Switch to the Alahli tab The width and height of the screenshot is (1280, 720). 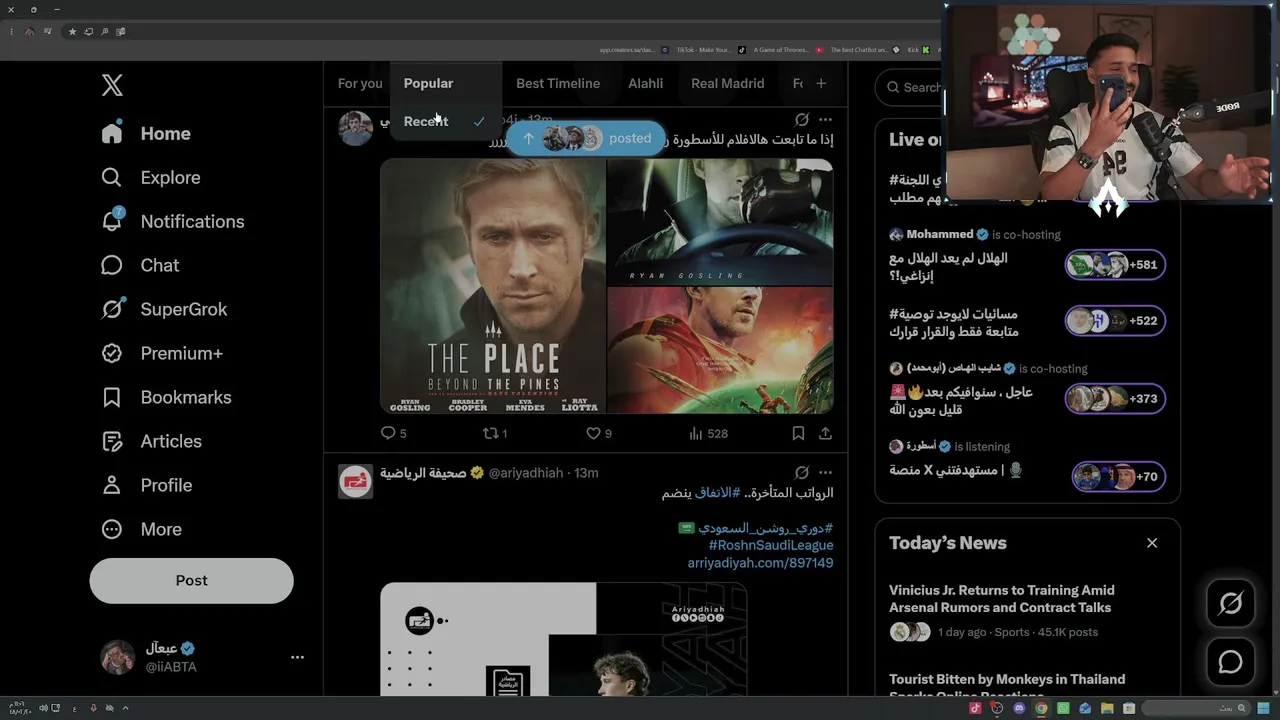646,83
